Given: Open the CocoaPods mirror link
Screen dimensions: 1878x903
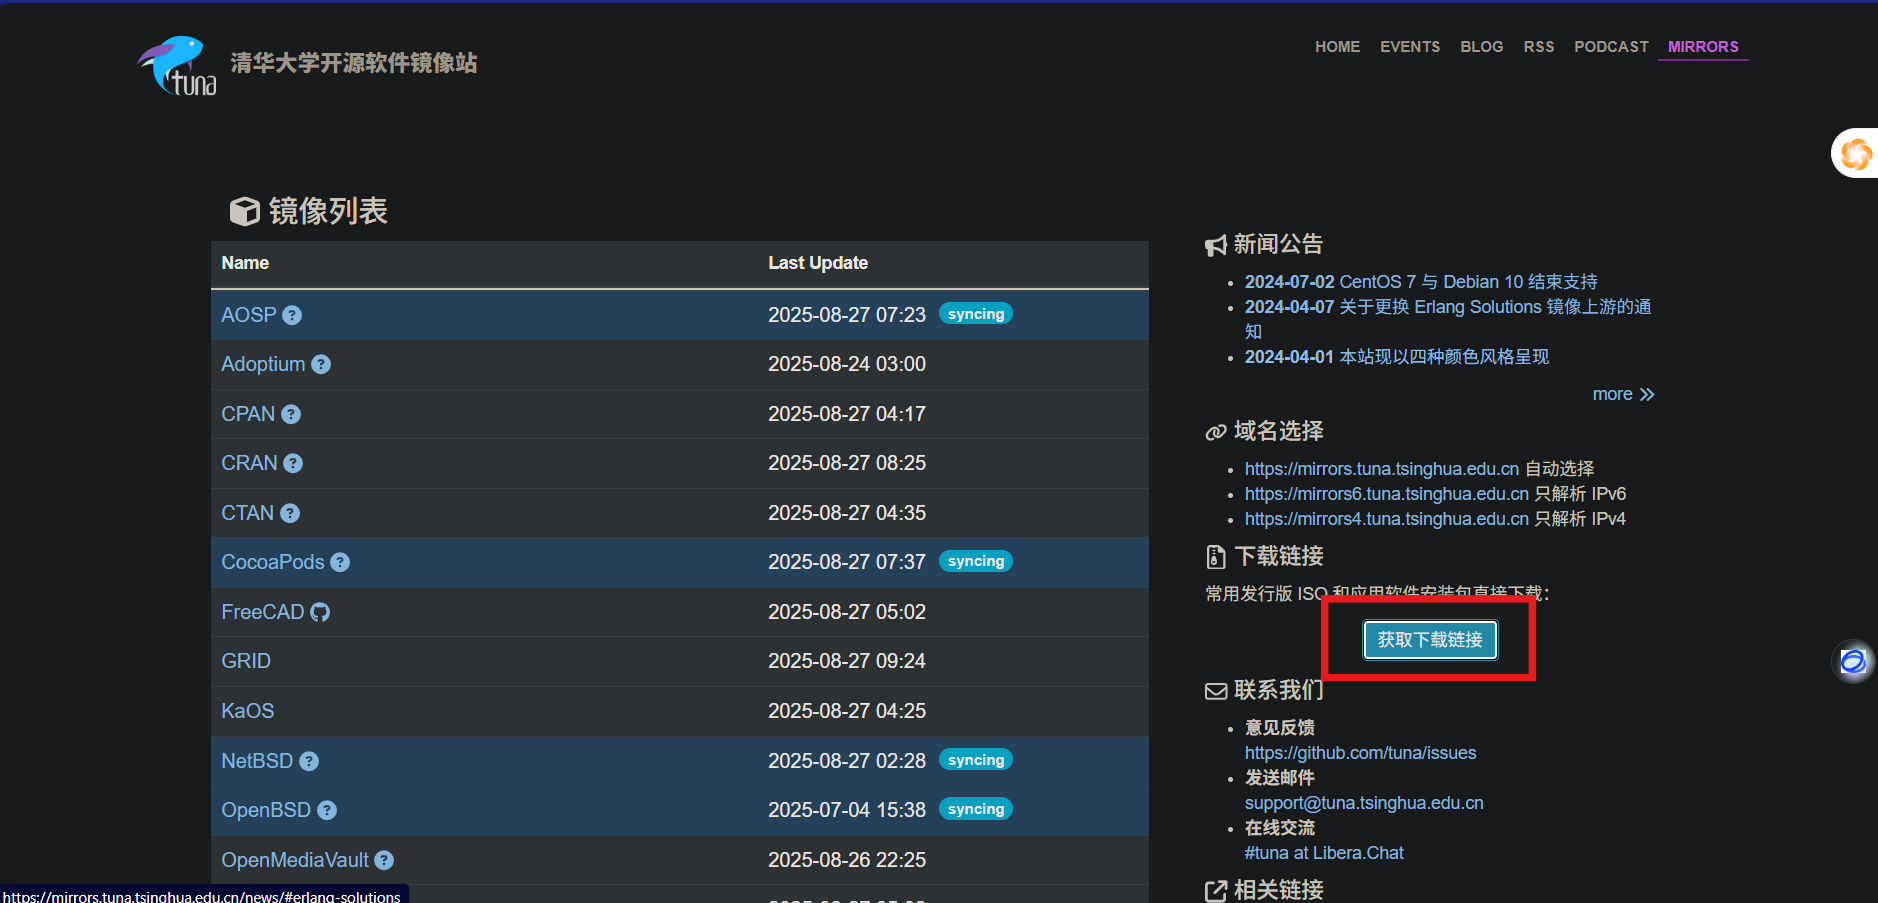Looking at the screenshot, I should [273, 562].
